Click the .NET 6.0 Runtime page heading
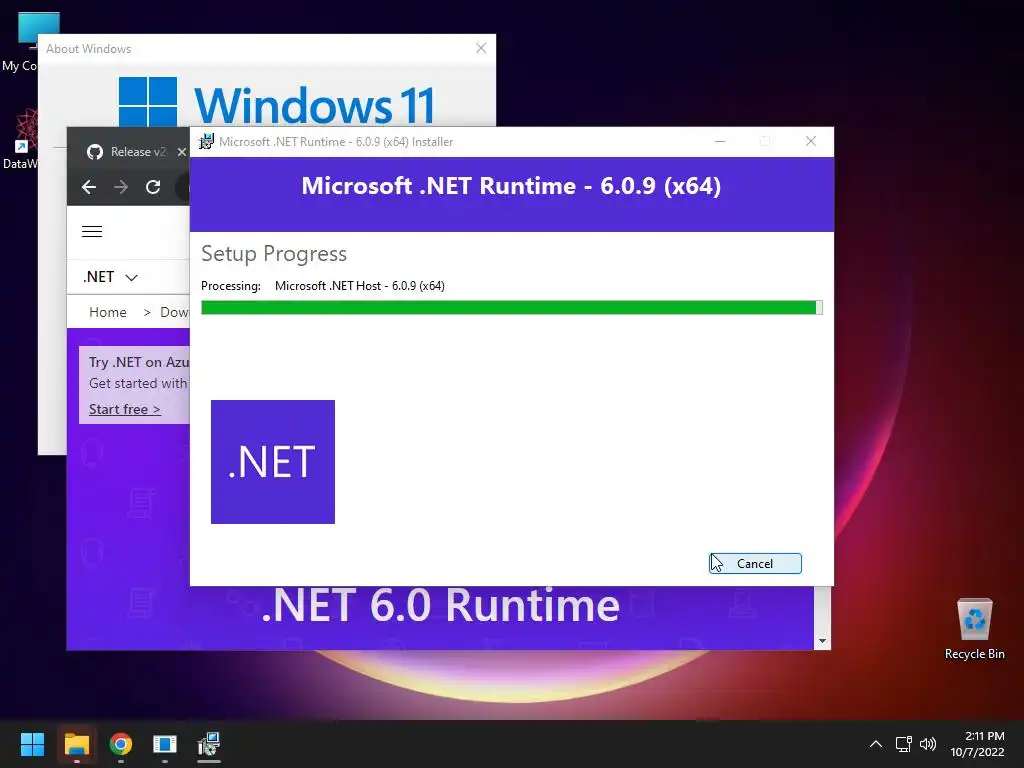The height and width of the screenshot is (768, 1024). pyautogui.click(x=440, y=605)
